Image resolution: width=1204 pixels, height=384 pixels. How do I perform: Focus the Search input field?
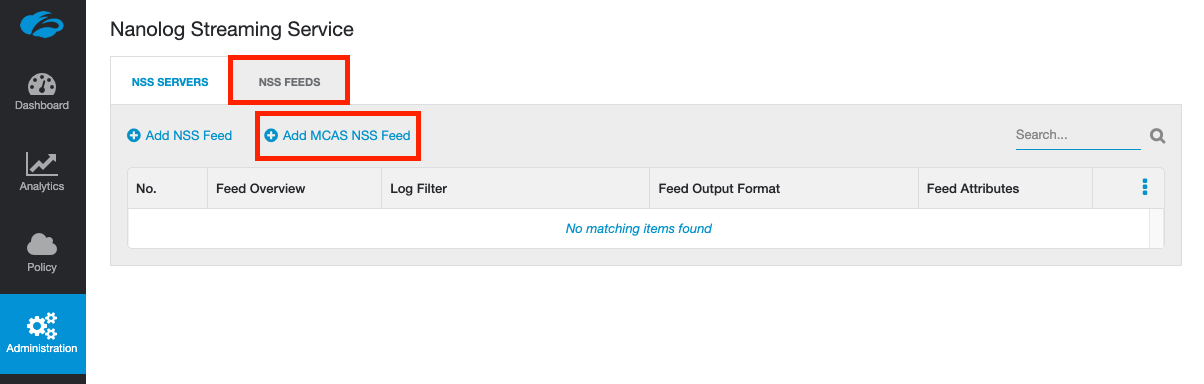(x=1078, y=135)
